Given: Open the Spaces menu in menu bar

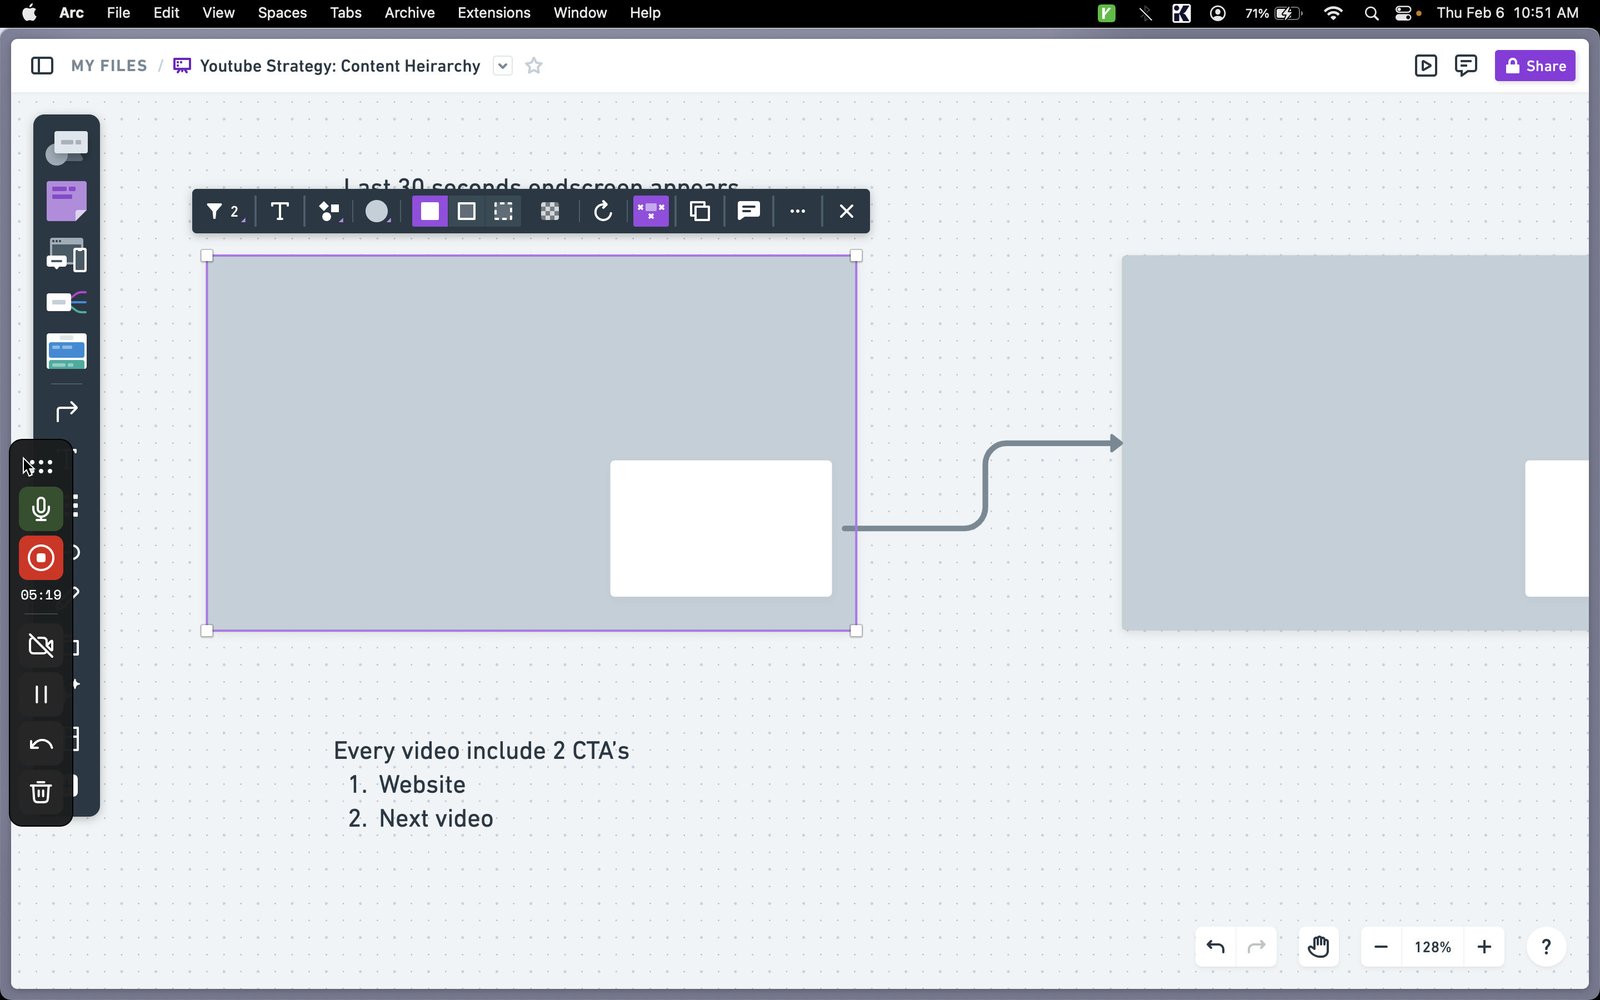Looking at the screenshot, I should [x=282, y=13].
